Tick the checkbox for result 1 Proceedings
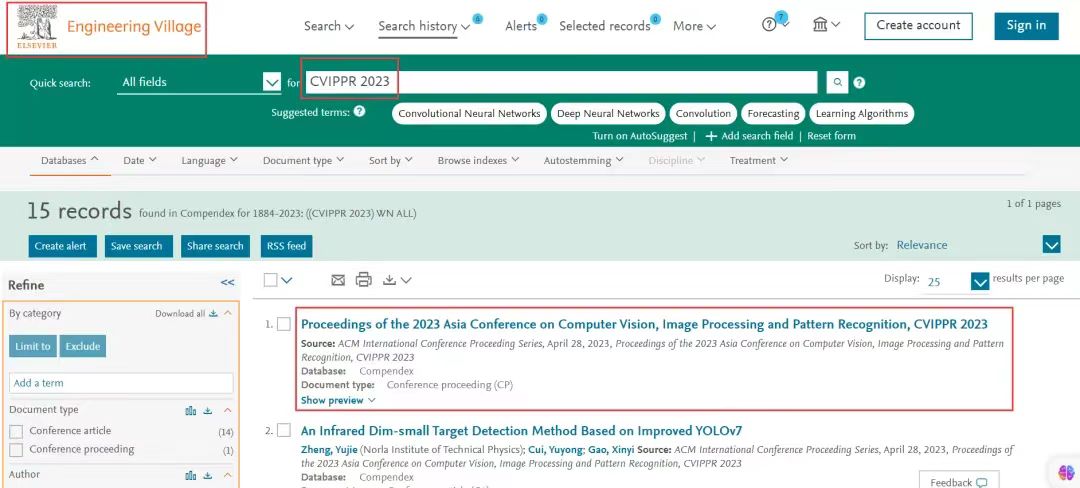The image size is (1080, 488). coord(284,324)
